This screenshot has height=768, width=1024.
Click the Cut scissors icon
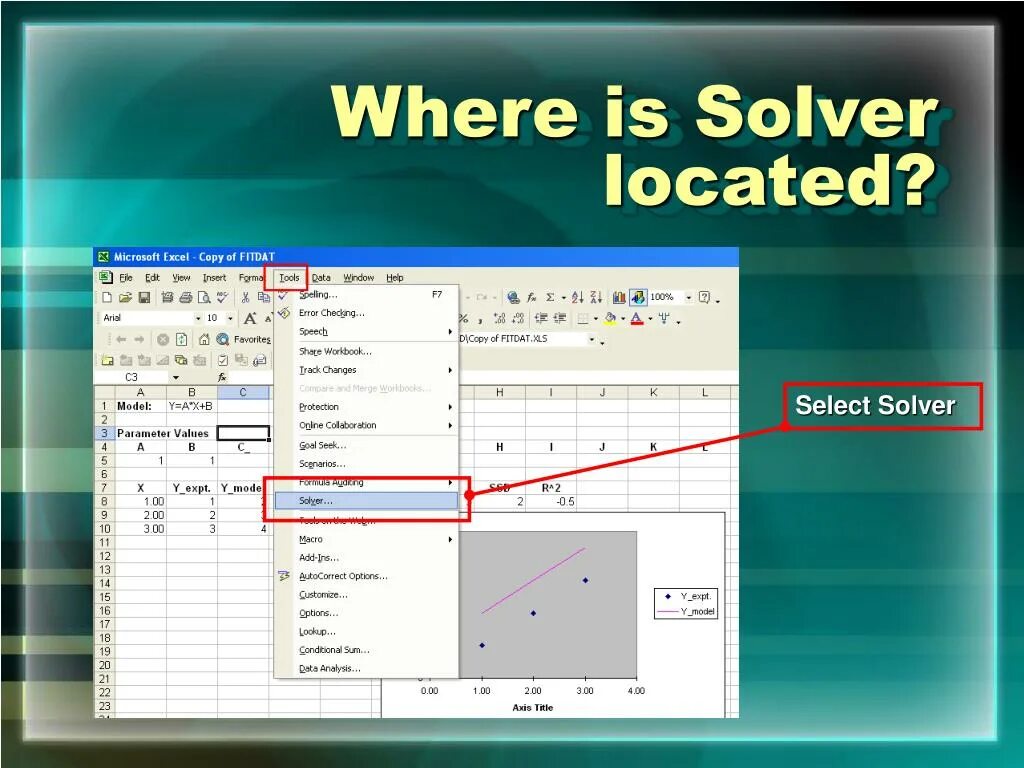(x=246, y=298)
